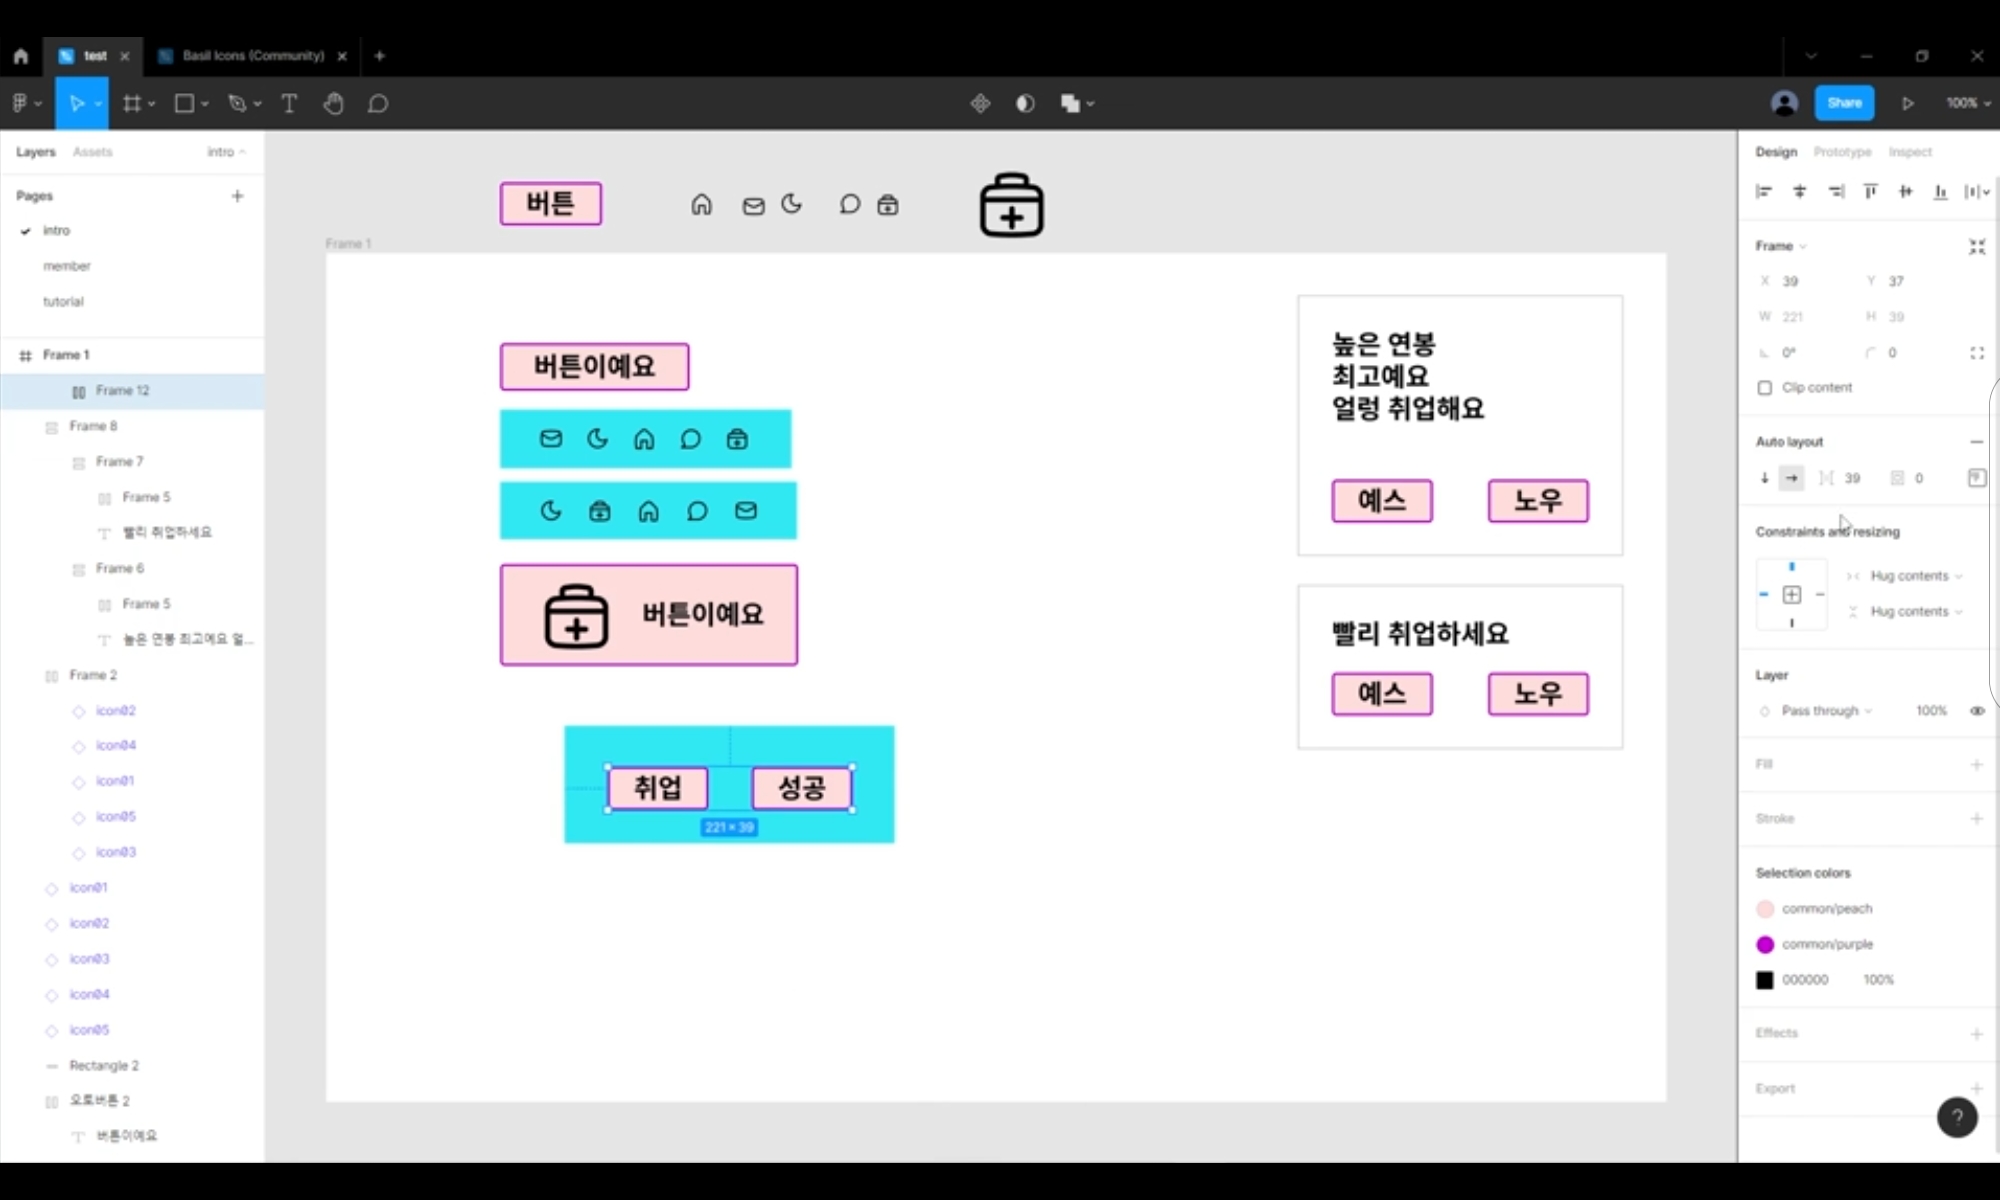The width and height of the screenshot is (2000, 1200).
Task: Add a new page with plus icon
Action: [x=237, y=196]
